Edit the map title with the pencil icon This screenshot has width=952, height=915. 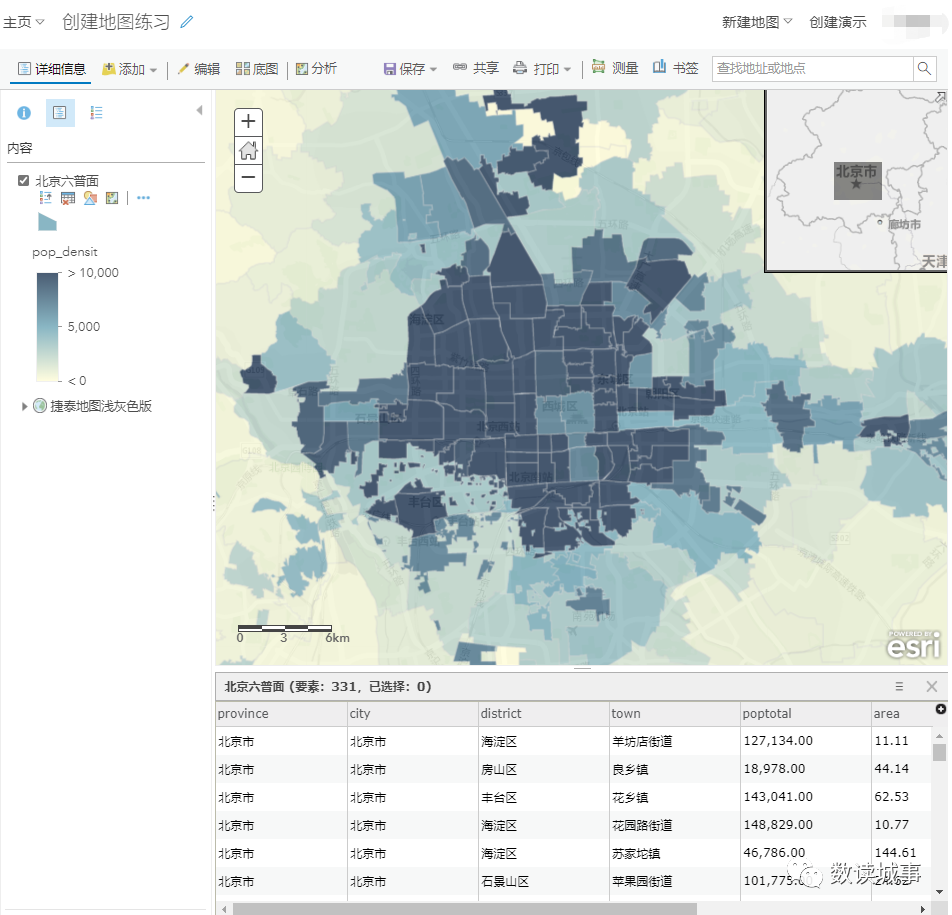(187, 22)
